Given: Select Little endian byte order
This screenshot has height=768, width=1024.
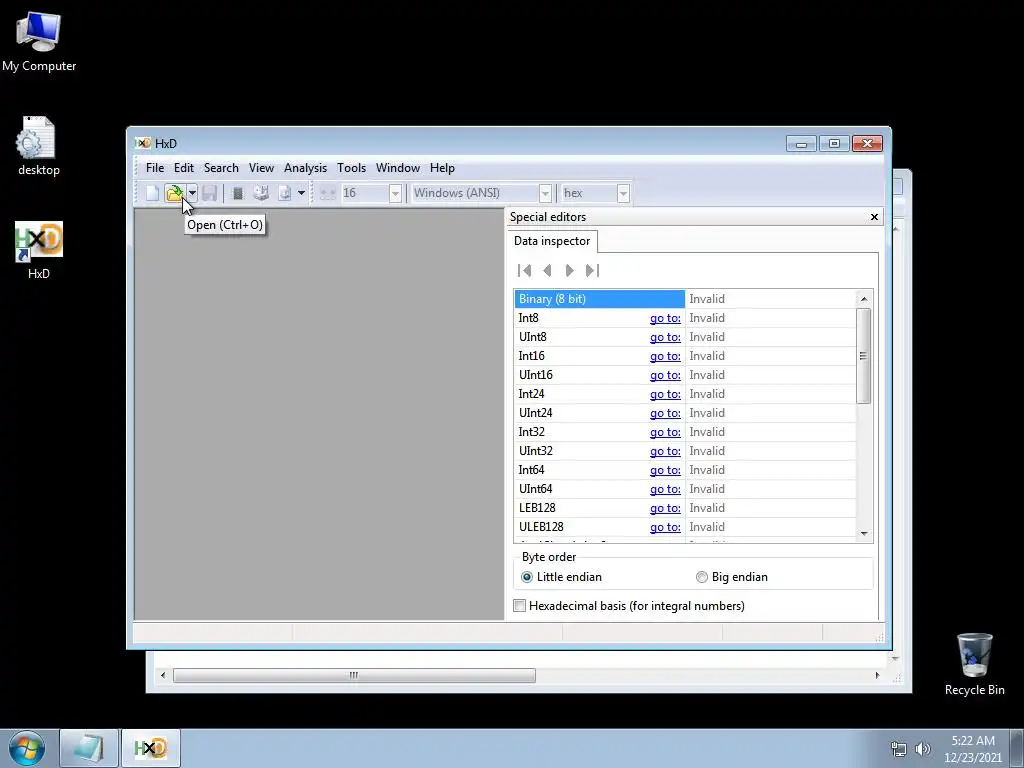Looking at the screenshot, I should (x=562, y=577).
